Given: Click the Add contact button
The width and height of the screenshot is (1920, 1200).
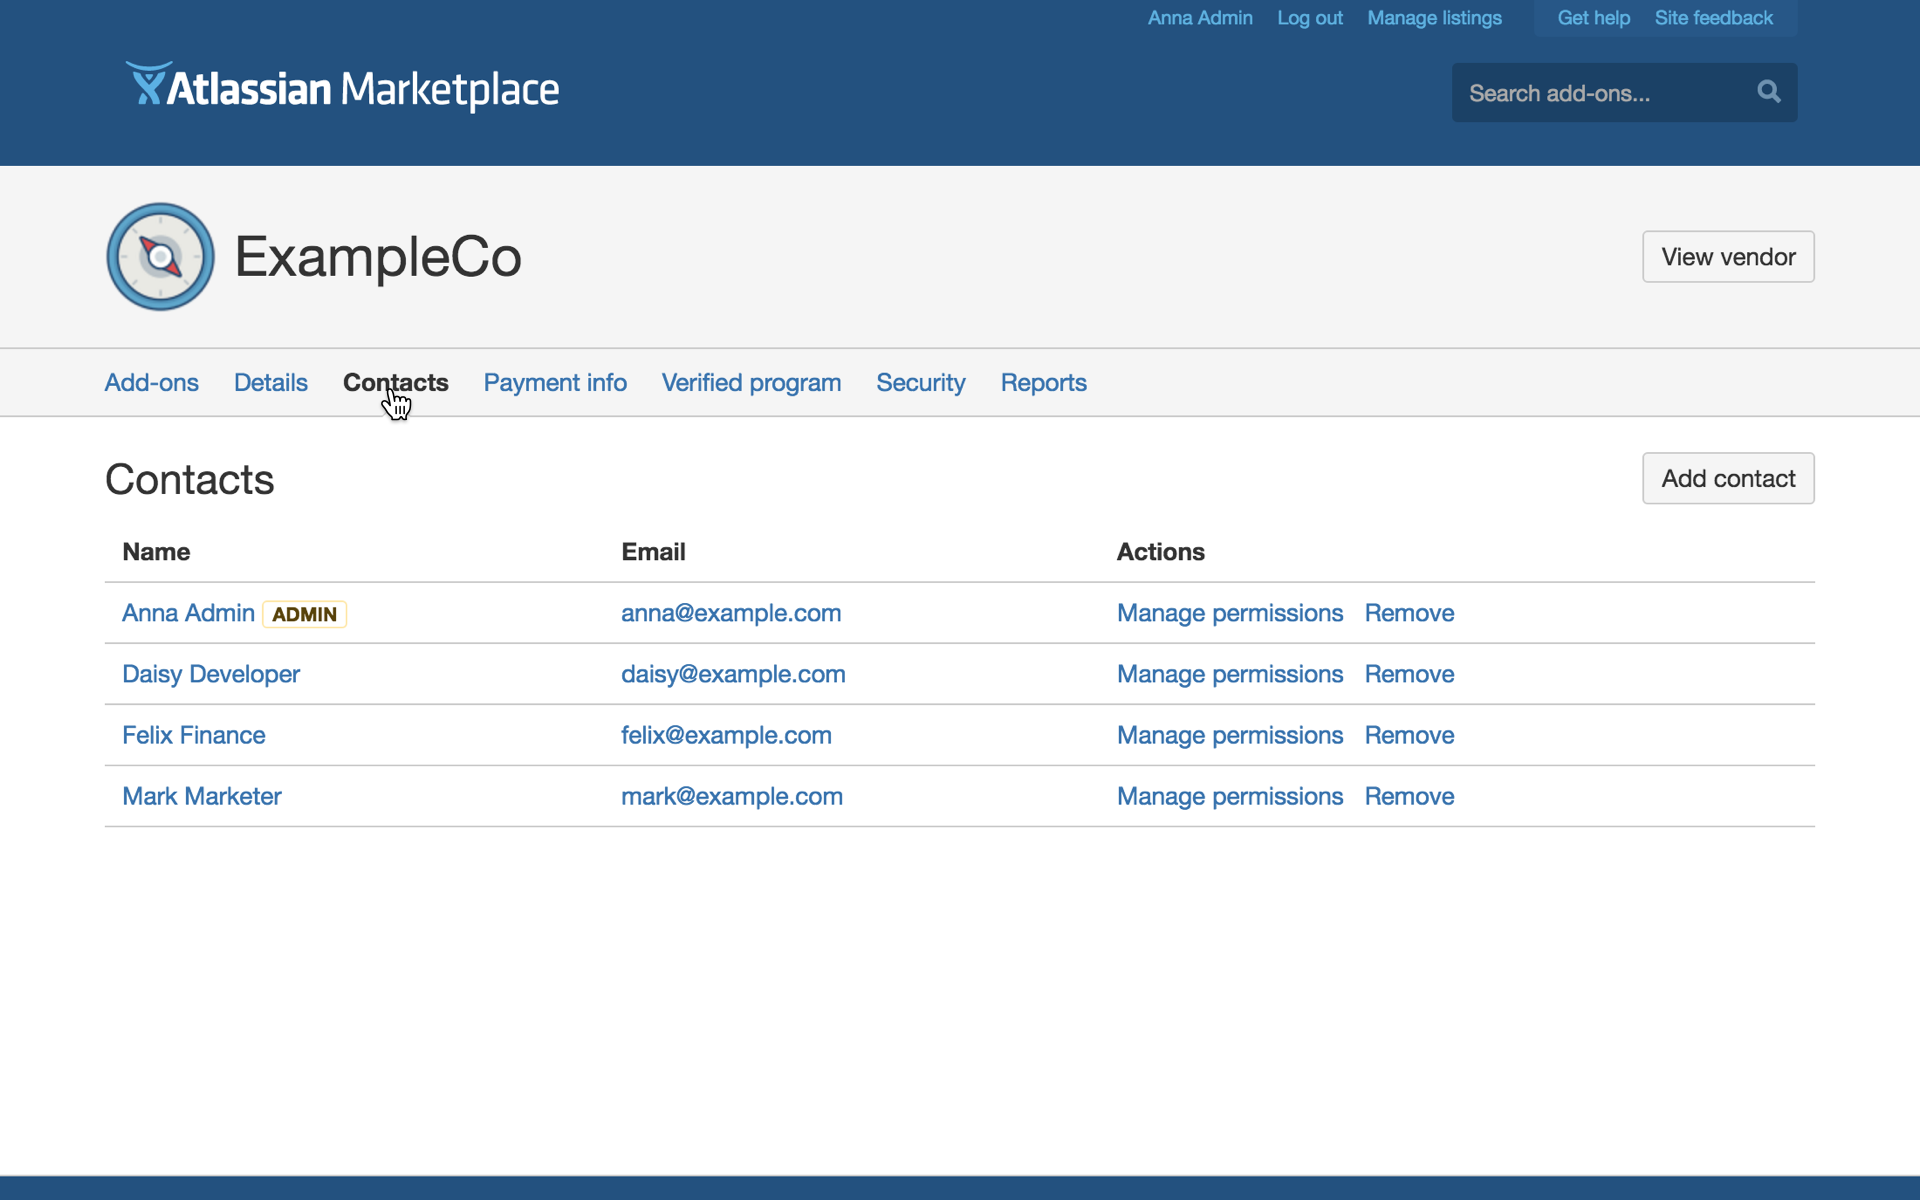Looking at the screenshot, I should click(1727, 478).
